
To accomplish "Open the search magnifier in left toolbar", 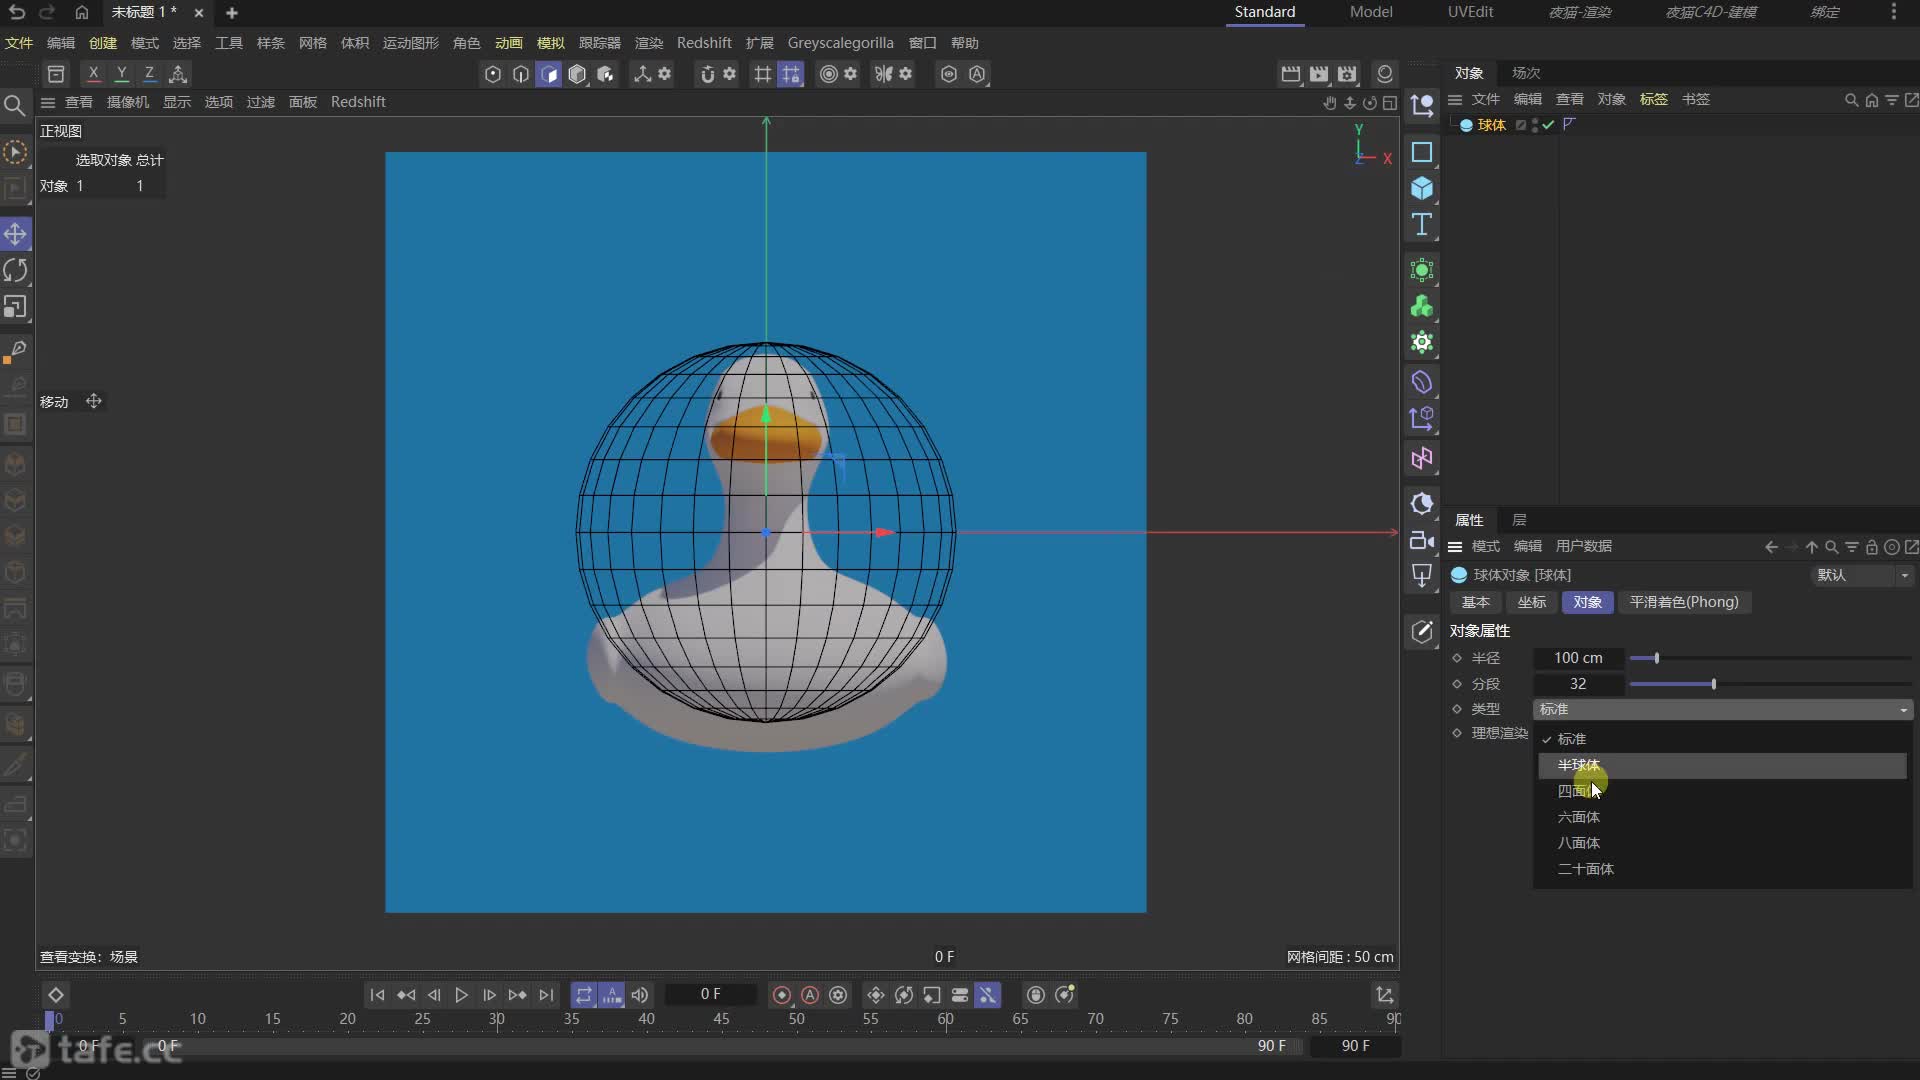I will click(x=14, y=105).
